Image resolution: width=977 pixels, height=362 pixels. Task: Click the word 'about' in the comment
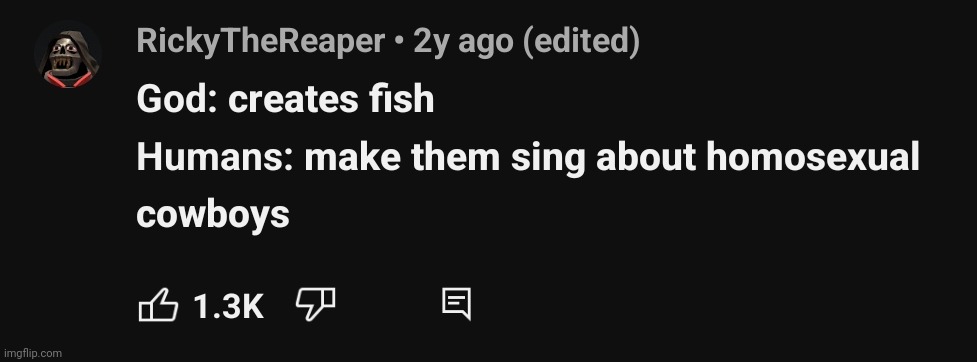[646, 156]
